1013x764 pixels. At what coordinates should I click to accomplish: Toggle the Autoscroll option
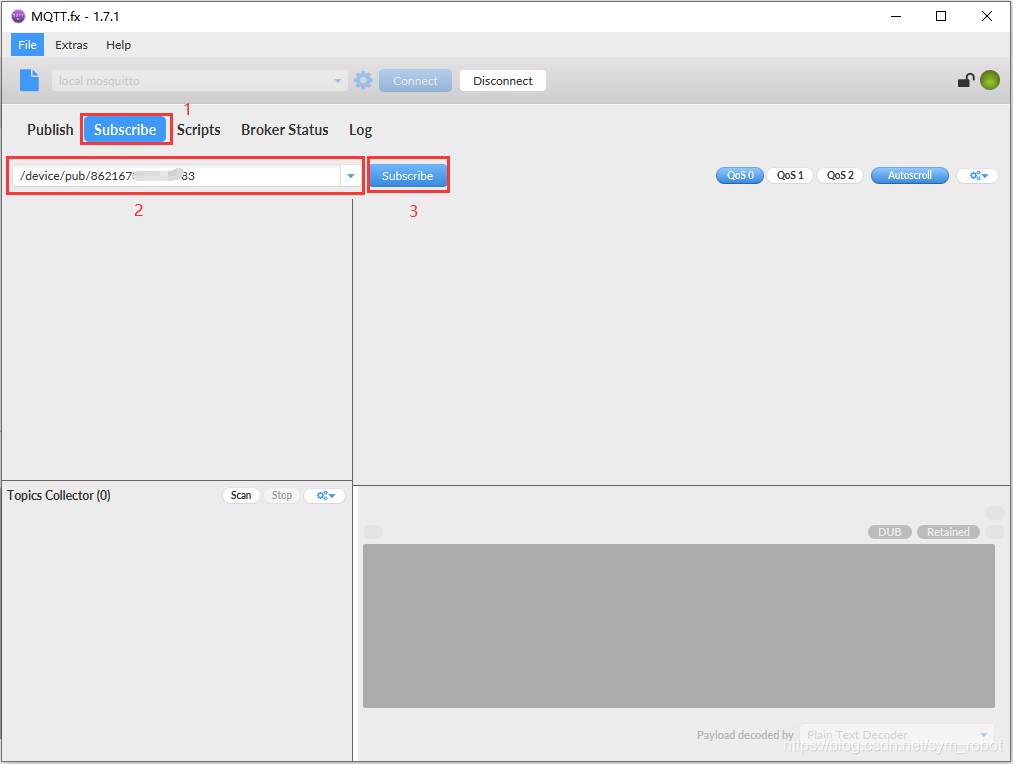pos(910,175)
